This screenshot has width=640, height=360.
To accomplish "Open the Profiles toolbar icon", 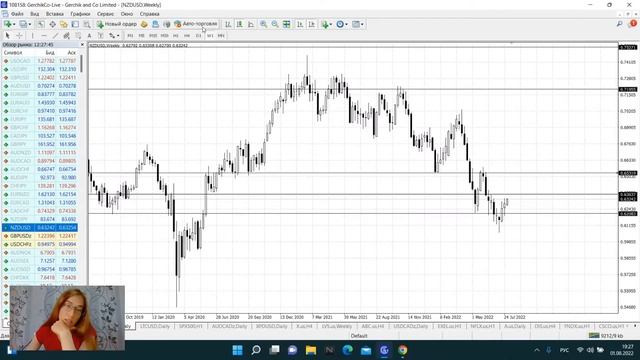I will pyautogui.click(x=23, y=24).
